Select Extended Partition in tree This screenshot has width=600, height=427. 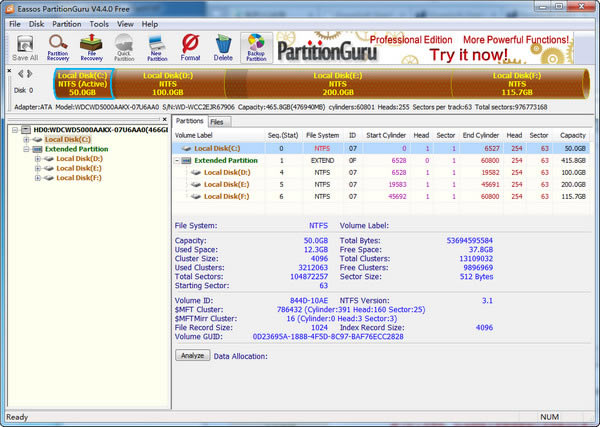(77, 149)
